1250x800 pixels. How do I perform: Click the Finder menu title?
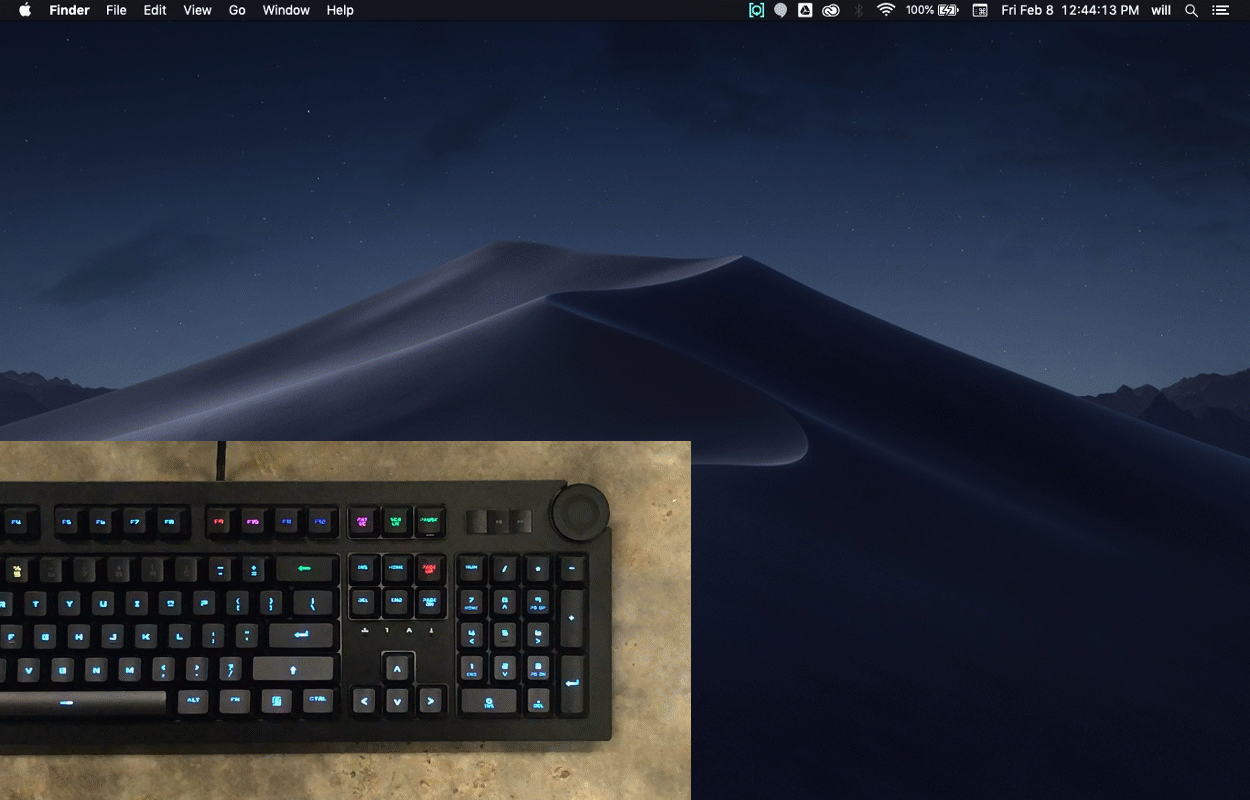click(x=69, y=10)
